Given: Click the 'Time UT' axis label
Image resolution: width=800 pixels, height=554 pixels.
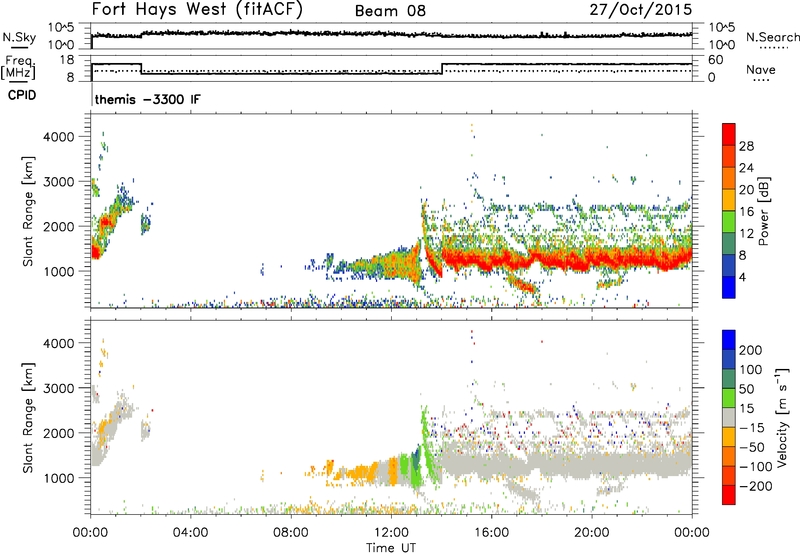Looking at the screenshot, I should 391,548.
